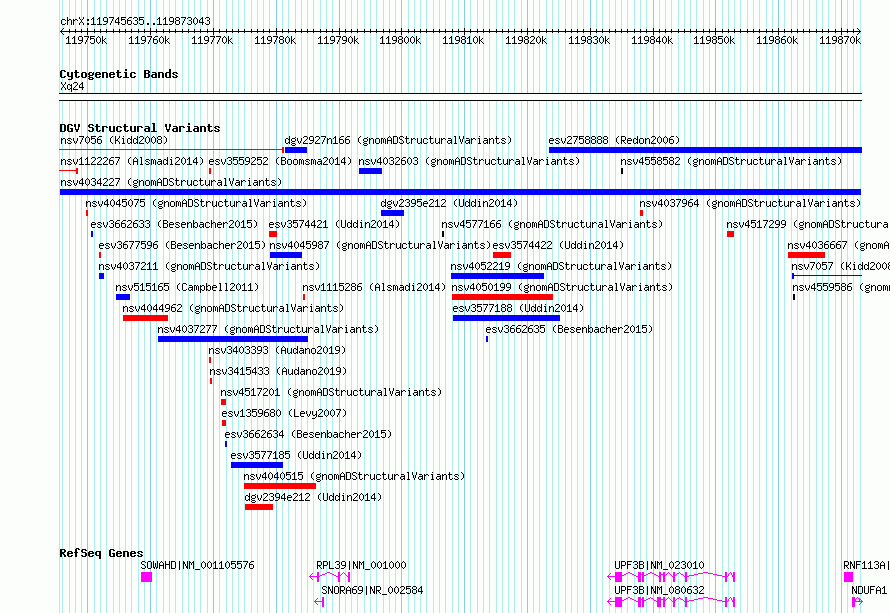Click the RNF113A gene magenta box
890x613 pixels.
(849, 577)
